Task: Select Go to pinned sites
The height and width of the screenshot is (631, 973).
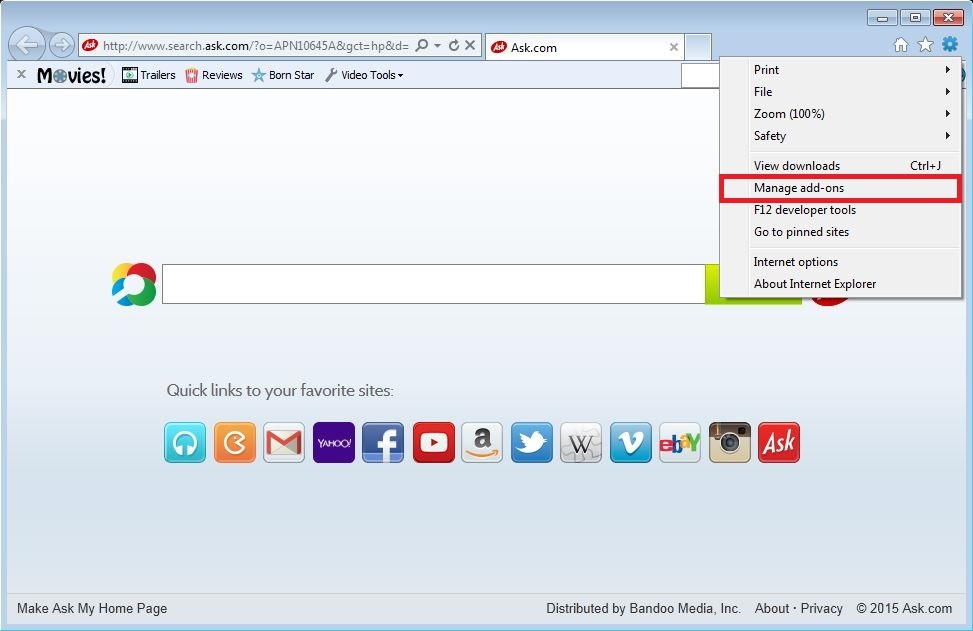Action: 841,232
